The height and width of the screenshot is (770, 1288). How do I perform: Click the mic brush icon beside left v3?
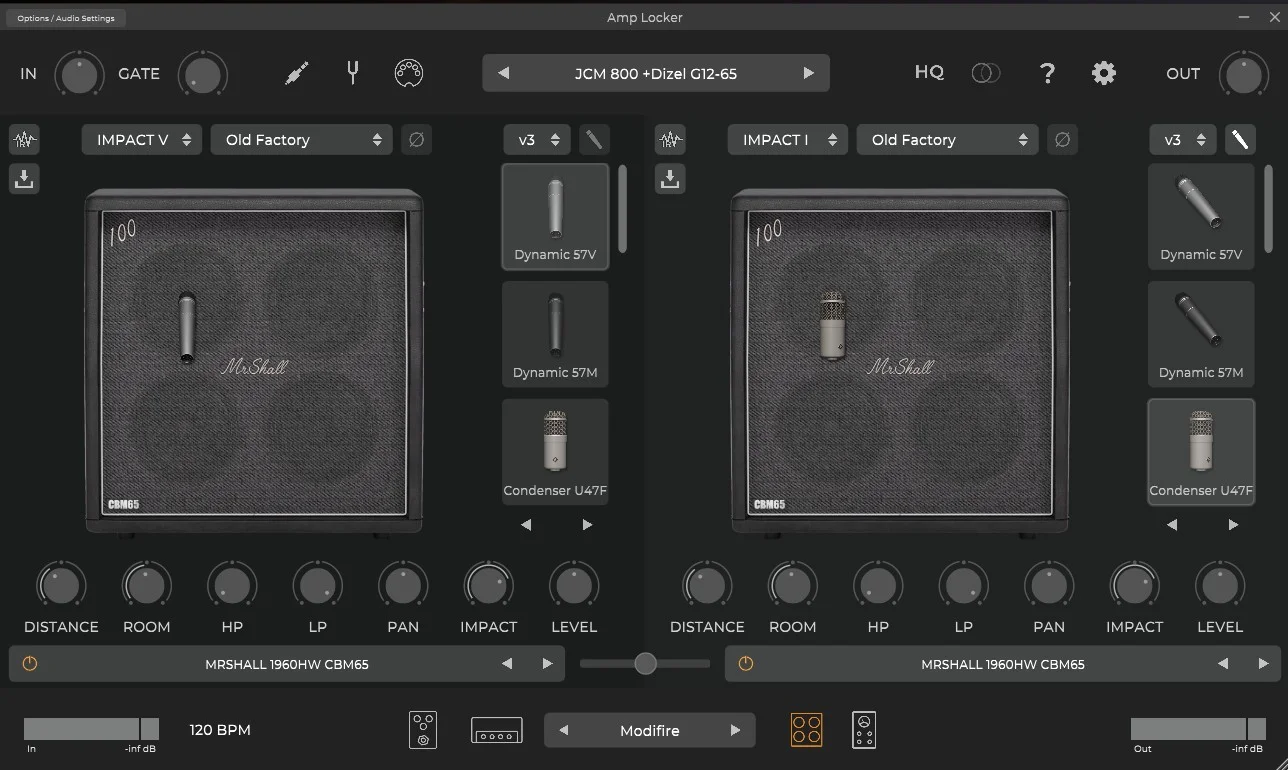pos(594,140)
